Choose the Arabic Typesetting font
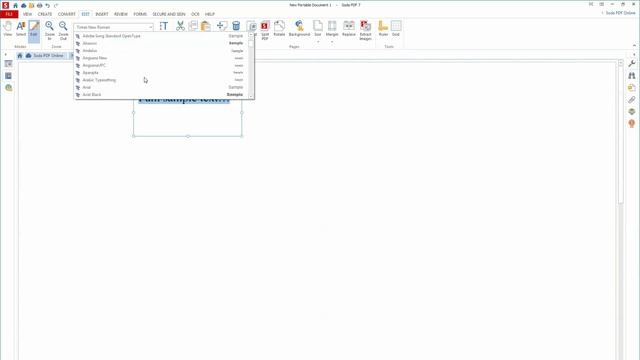 (x=160, y=80)
